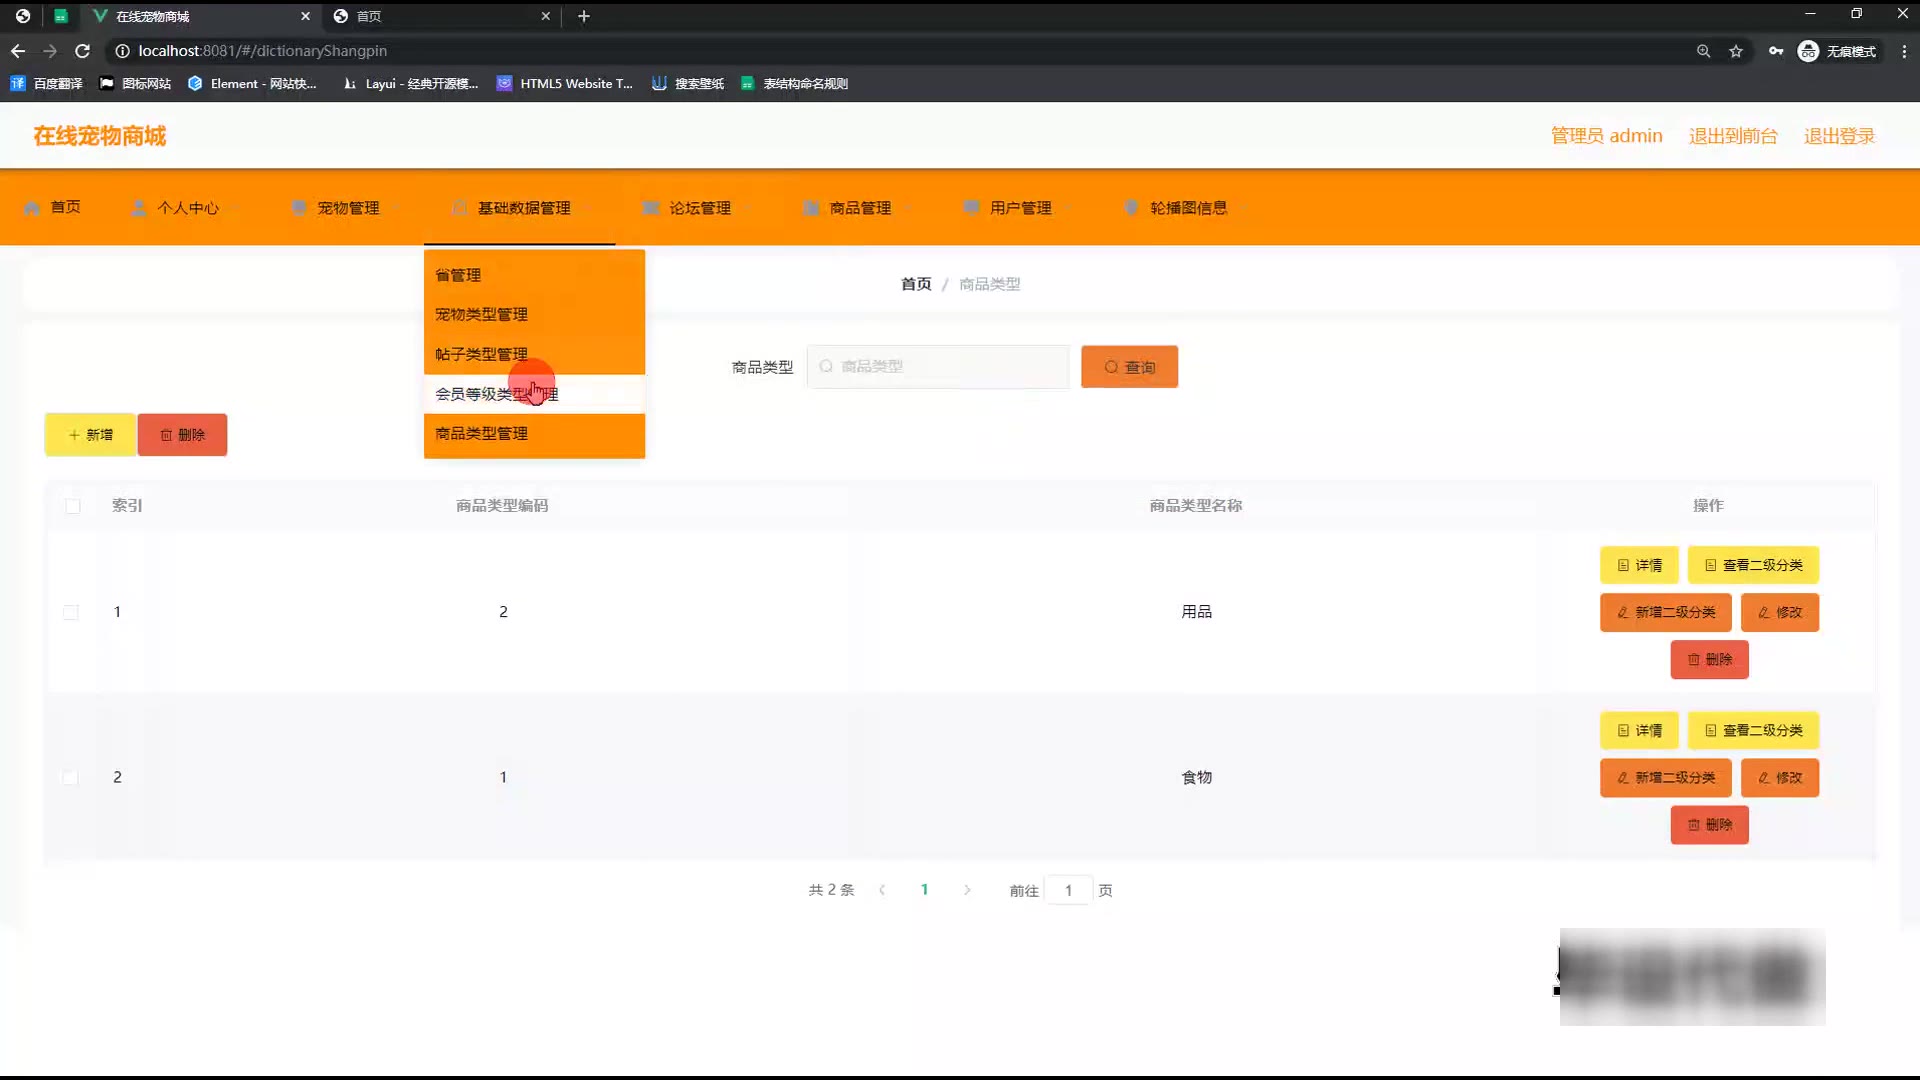
Task: Click the zoom magnifier icon in address bar
Action: [1703, 51]
